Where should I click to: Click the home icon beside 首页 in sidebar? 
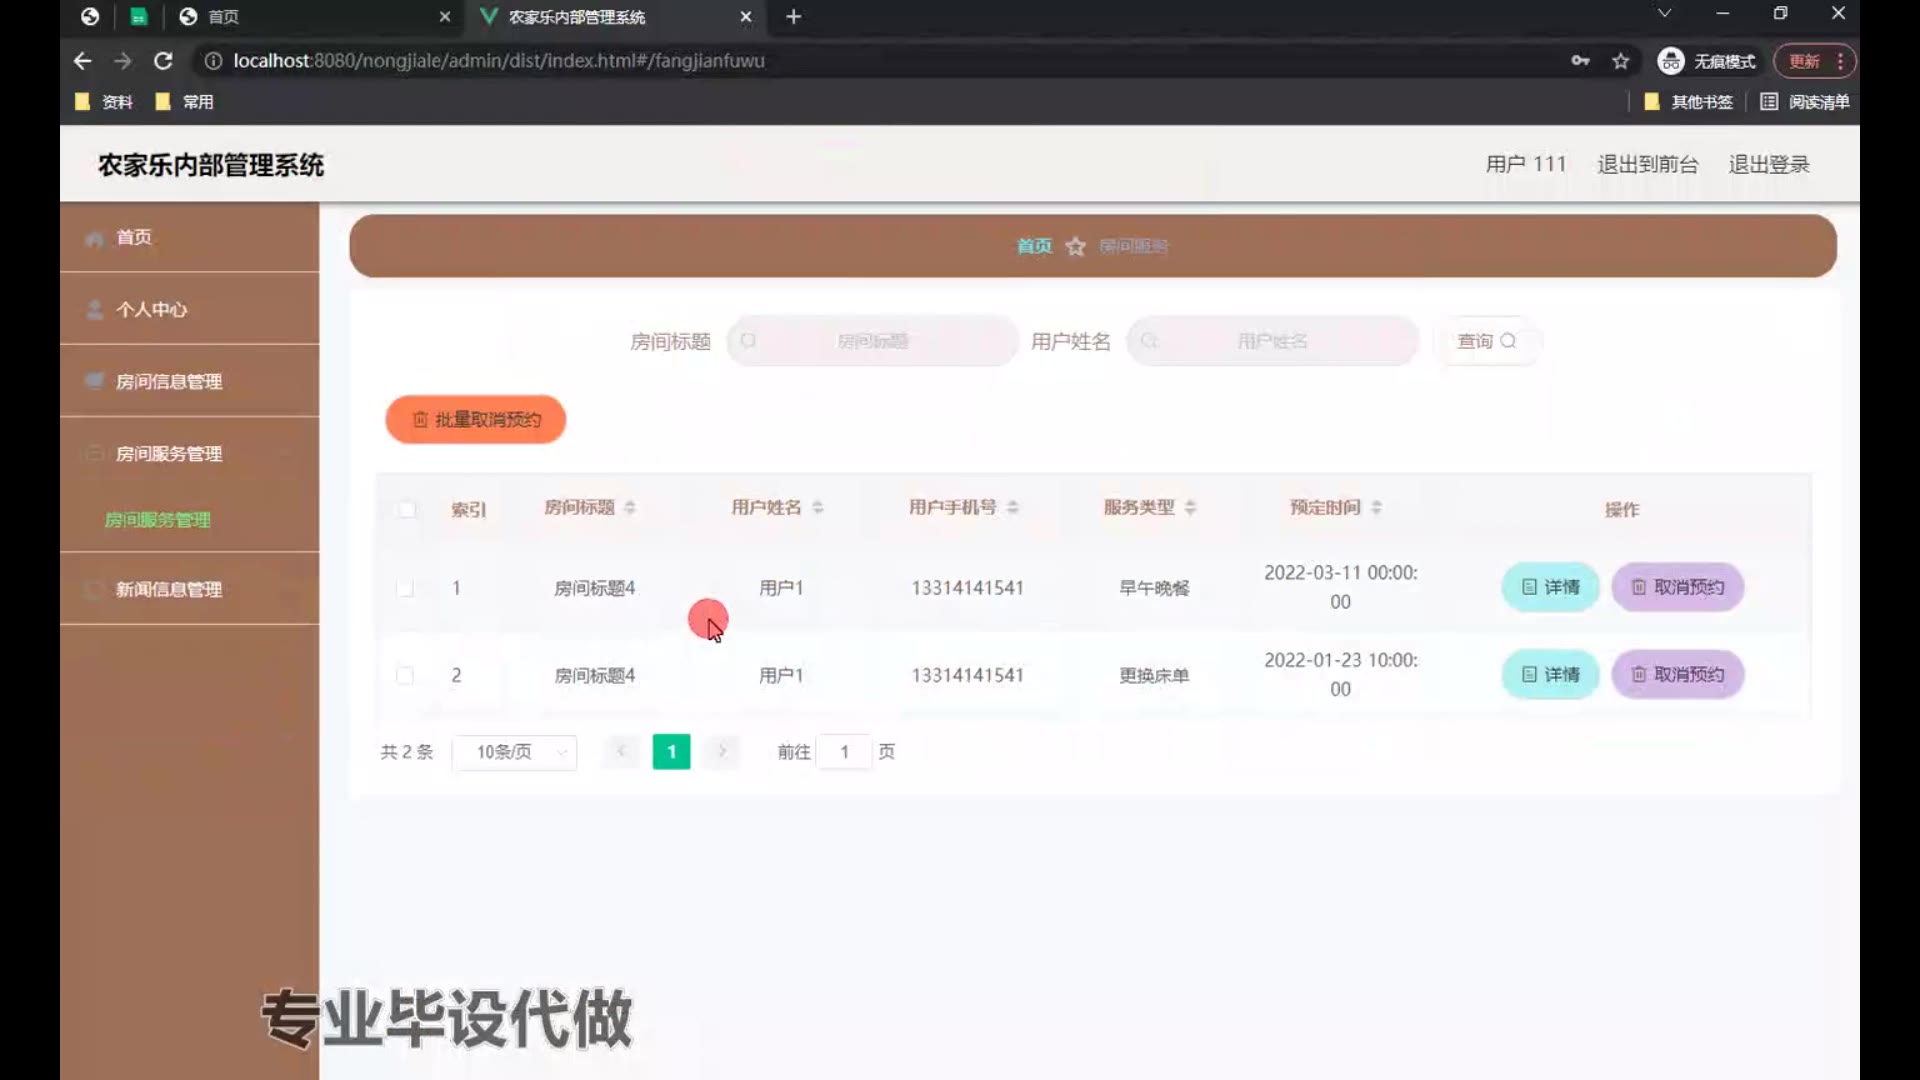click(x=95, y=238)
